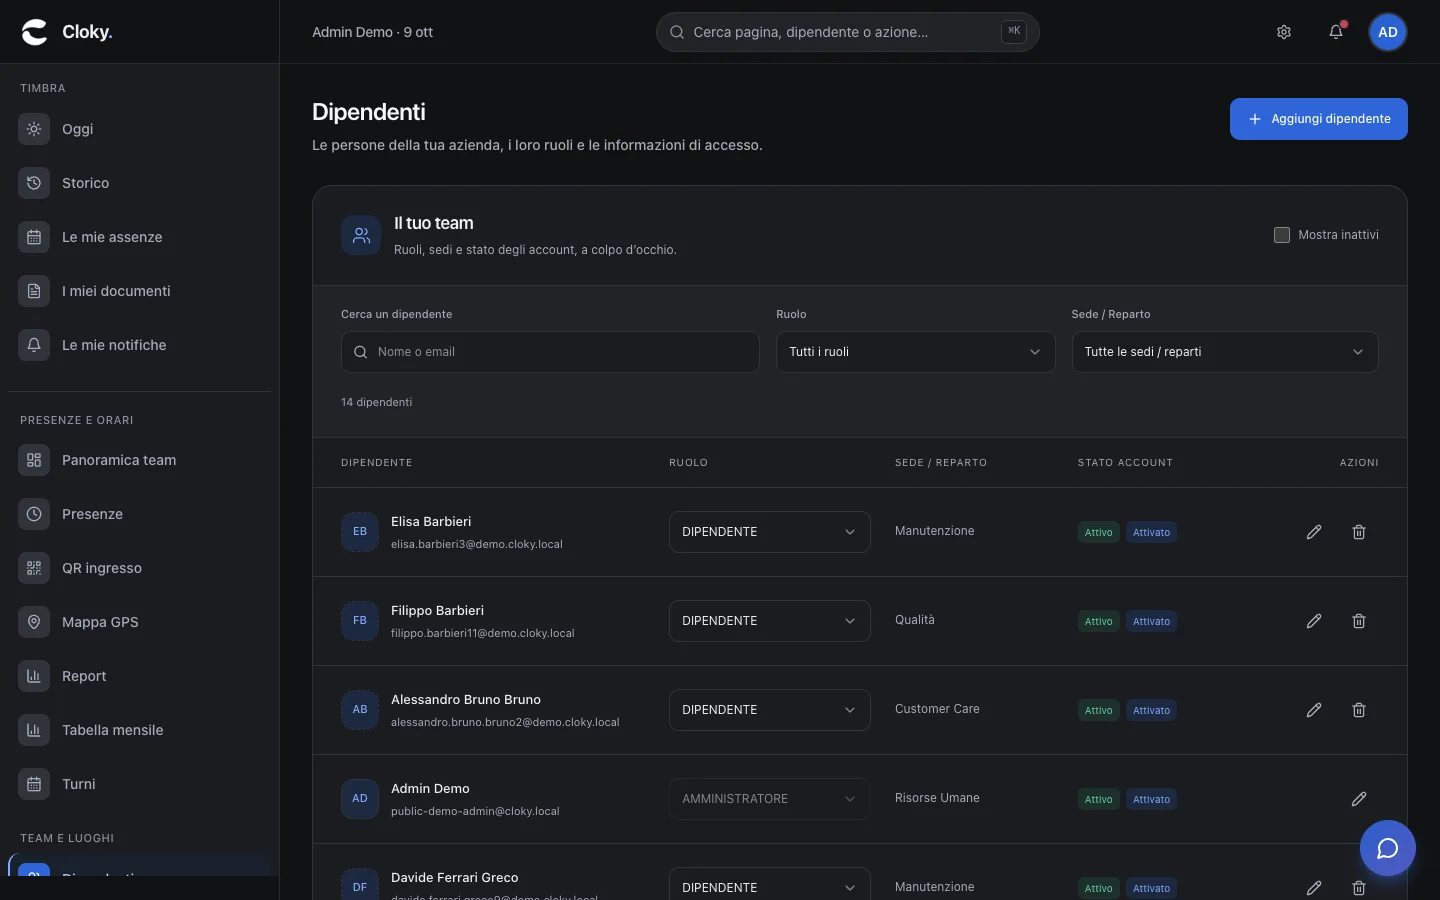Click Elisa Barbieri's Attivato badge

(1151, 532)
